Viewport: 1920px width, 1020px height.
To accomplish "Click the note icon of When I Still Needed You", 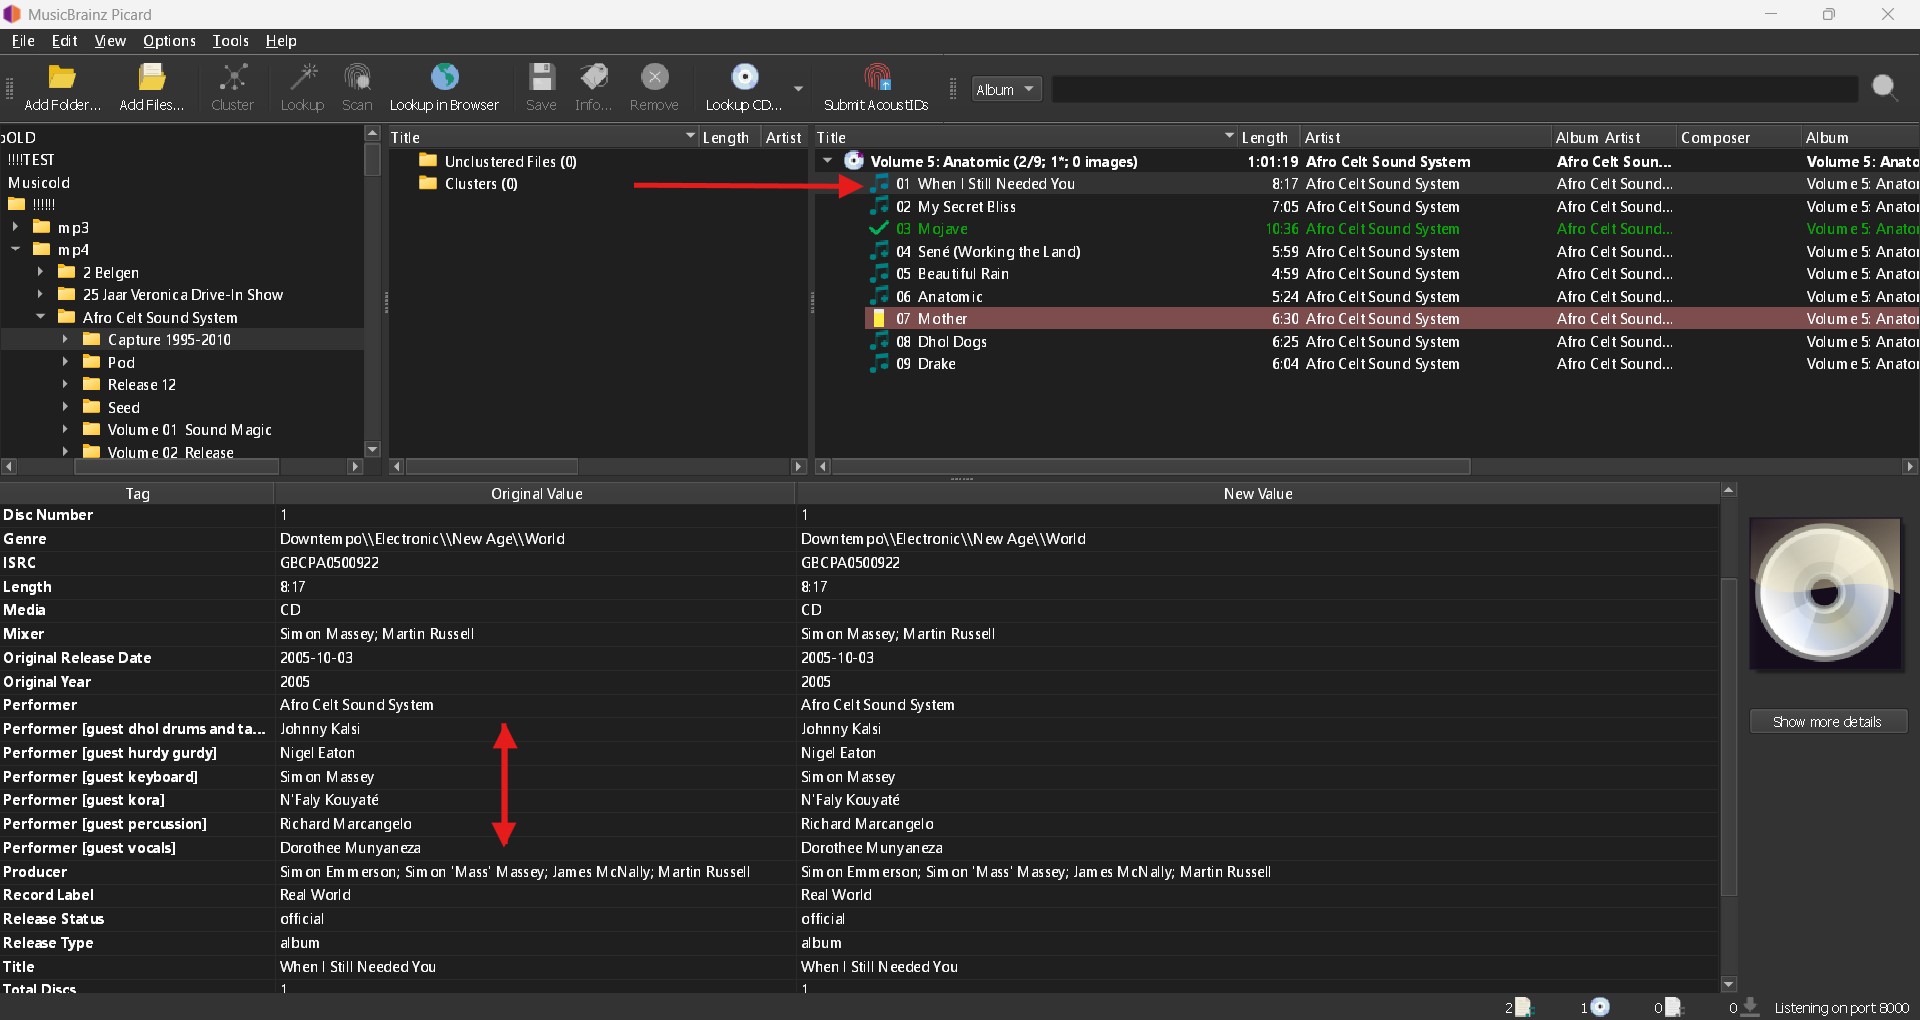I will click(879, 184).
